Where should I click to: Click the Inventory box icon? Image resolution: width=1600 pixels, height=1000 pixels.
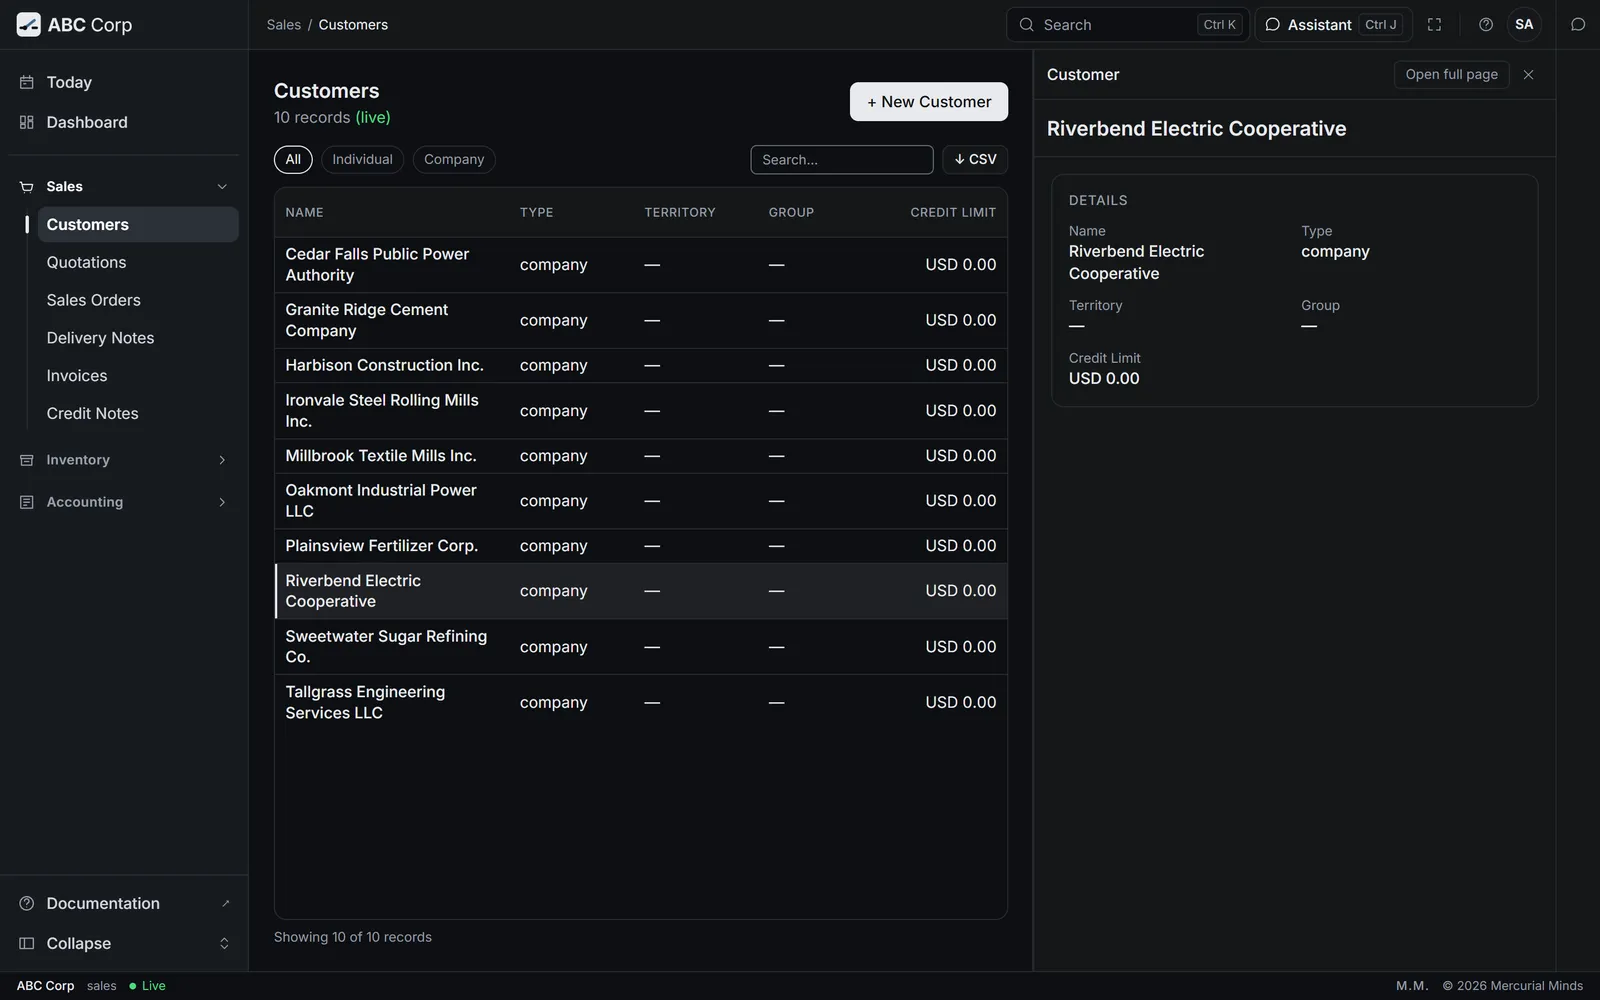(x=27, y=460)
